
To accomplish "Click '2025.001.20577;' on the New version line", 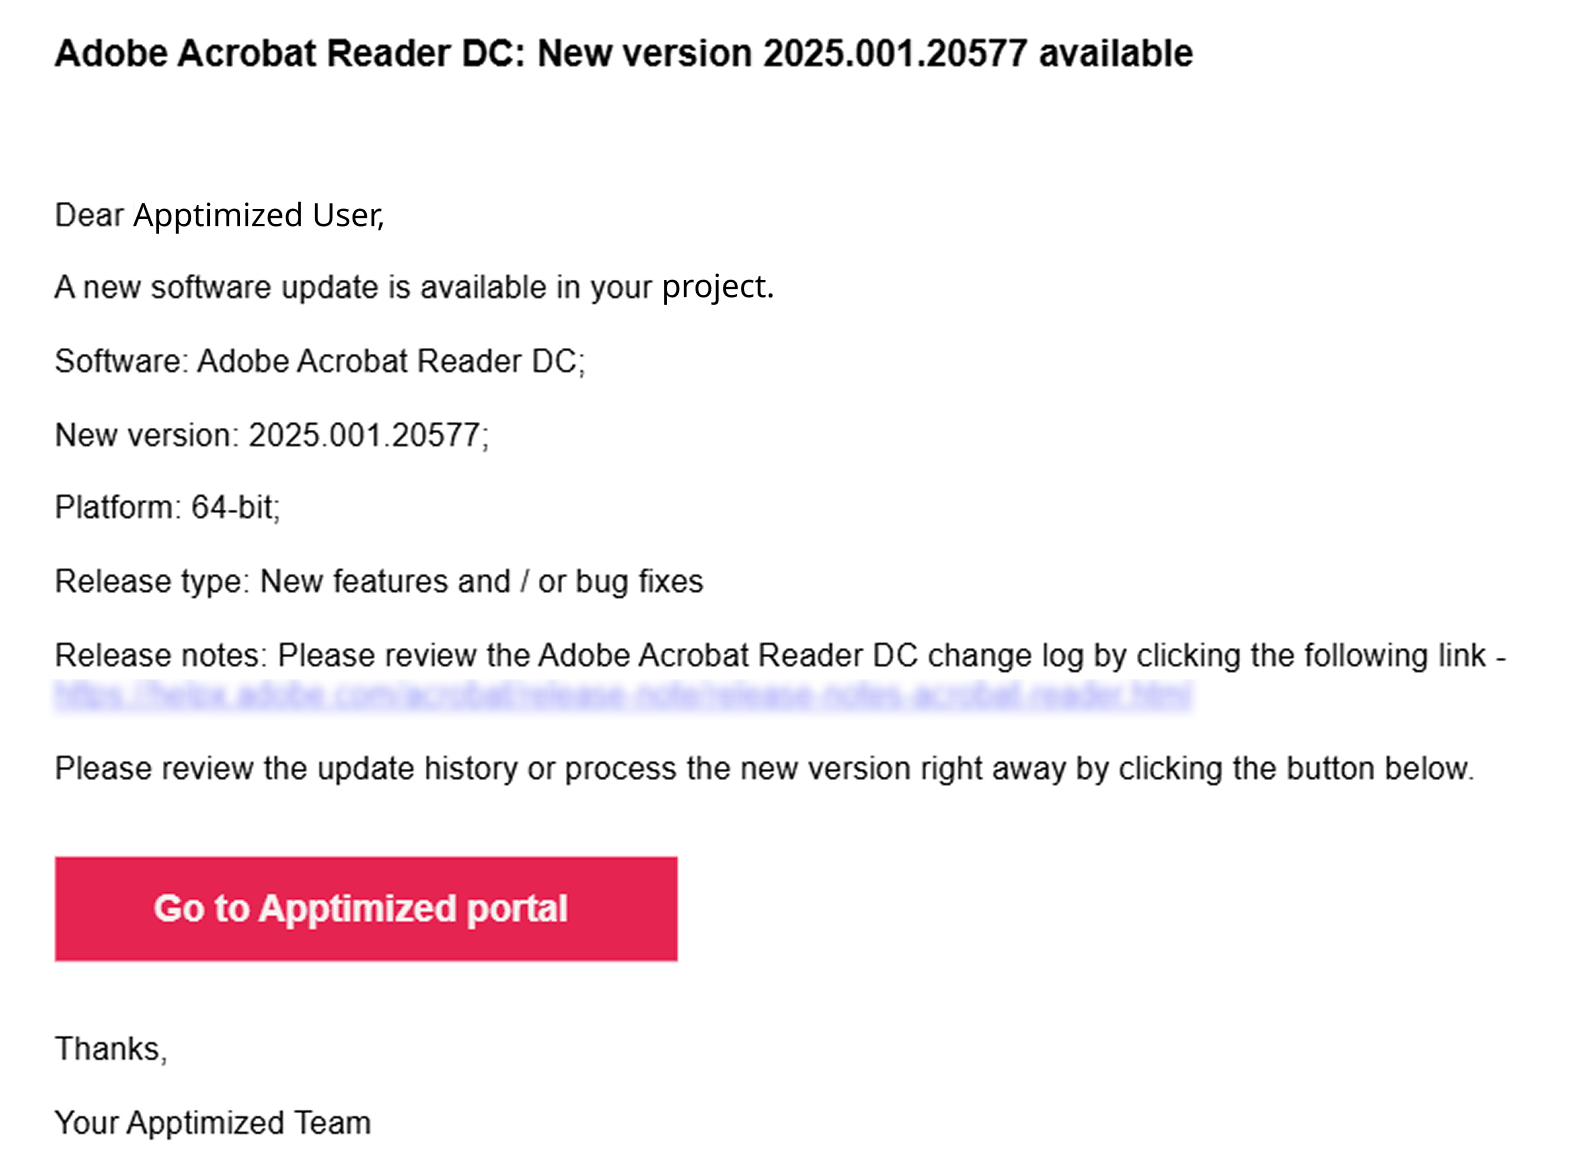I will tap(368, 435).
